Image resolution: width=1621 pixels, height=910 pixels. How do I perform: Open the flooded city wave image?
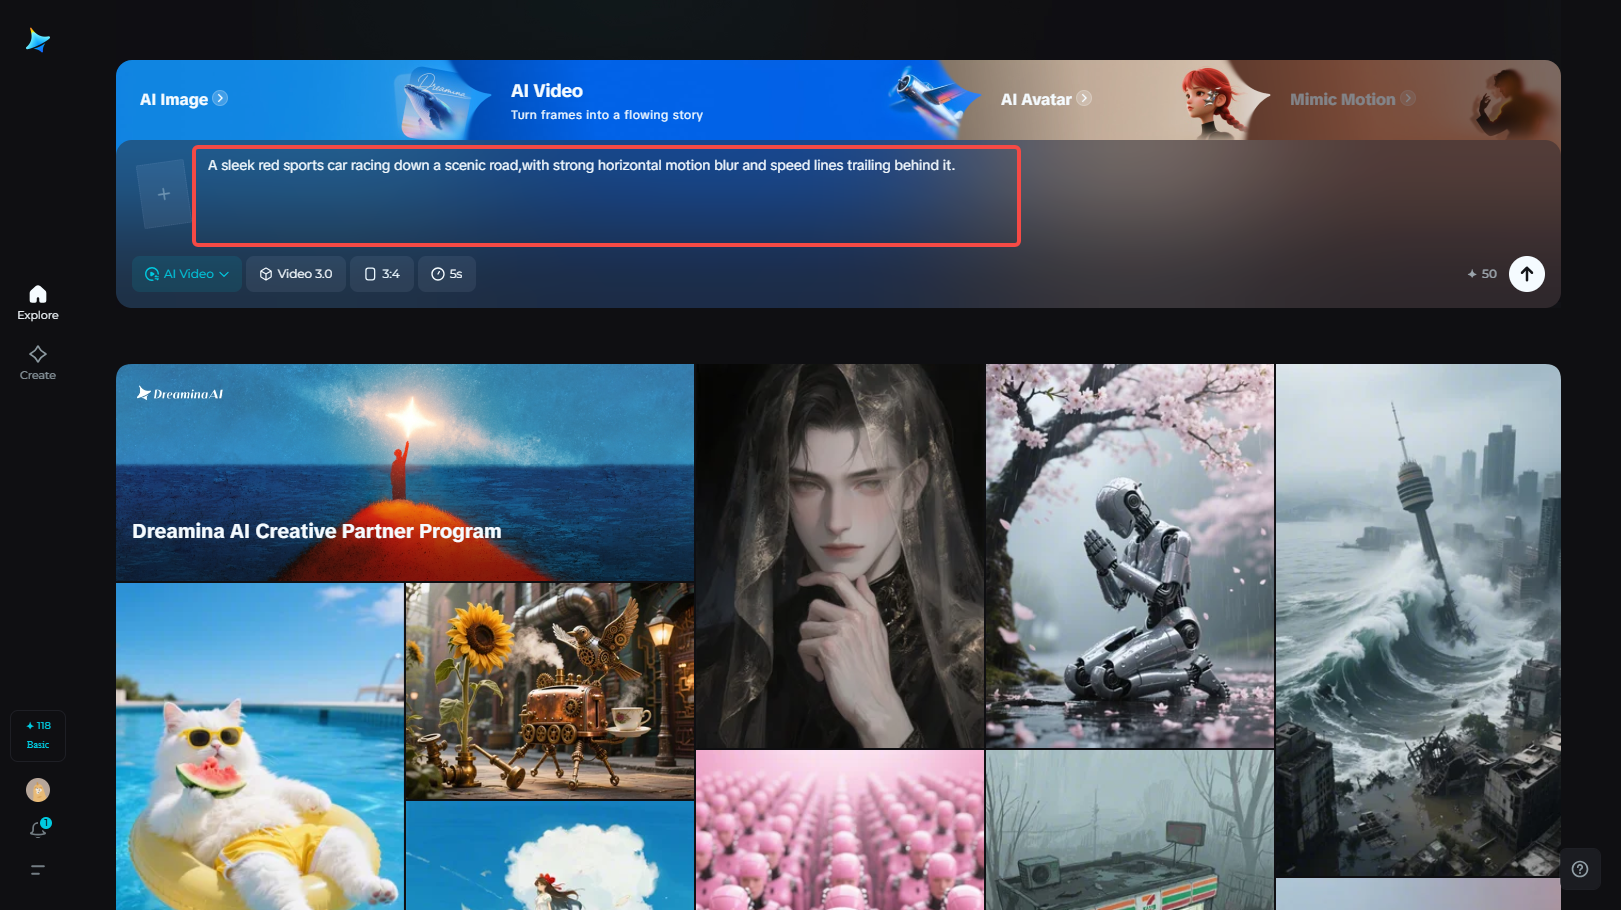(1418, 620)
